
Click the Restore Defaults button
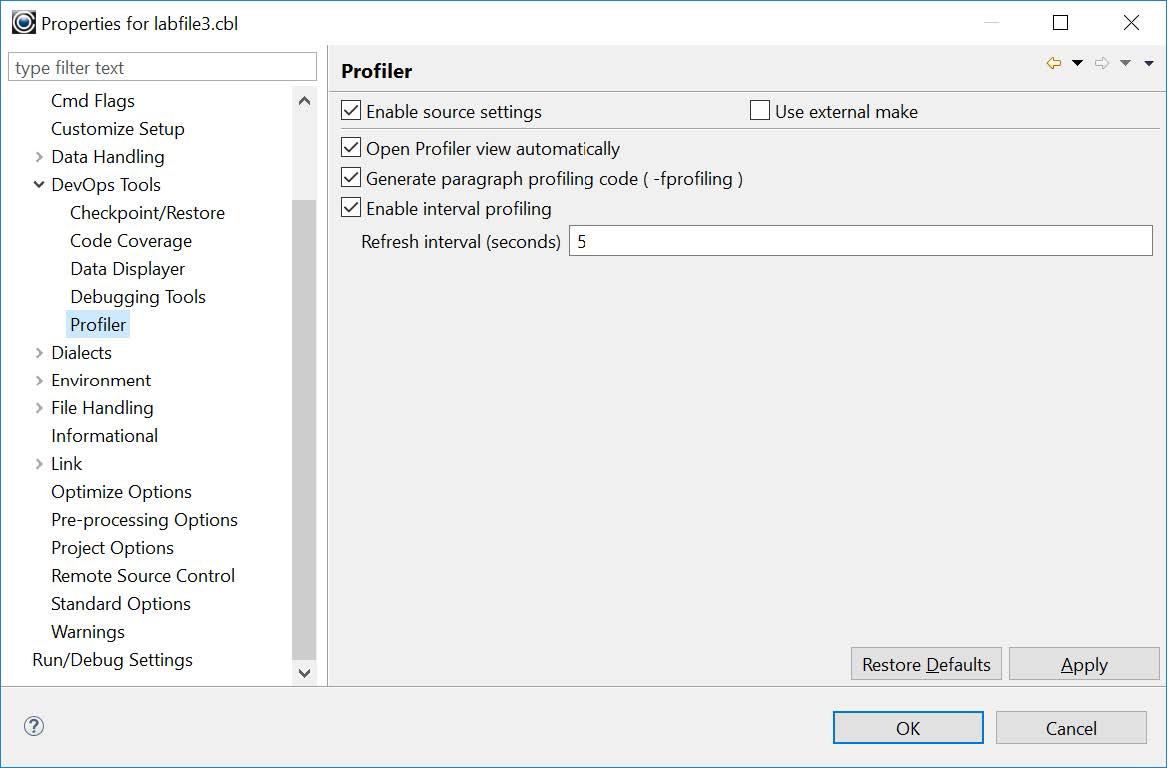pos(925,663)
